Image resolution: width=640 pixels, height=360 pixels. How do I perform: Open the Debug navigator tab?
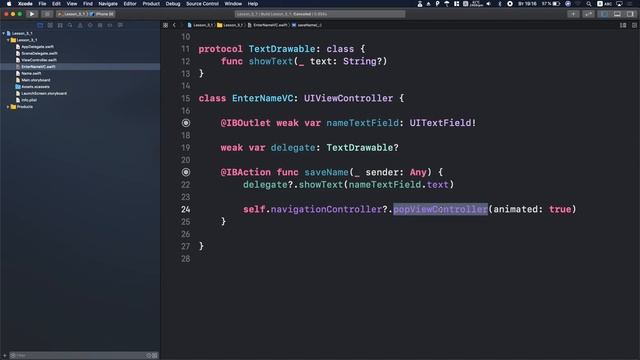tap(100, 25)
